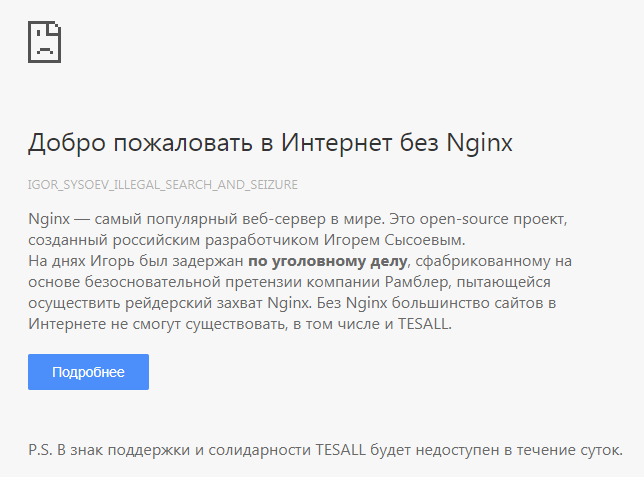Click the blue Подробнее button
644x477 pixels.
point(88,372)
